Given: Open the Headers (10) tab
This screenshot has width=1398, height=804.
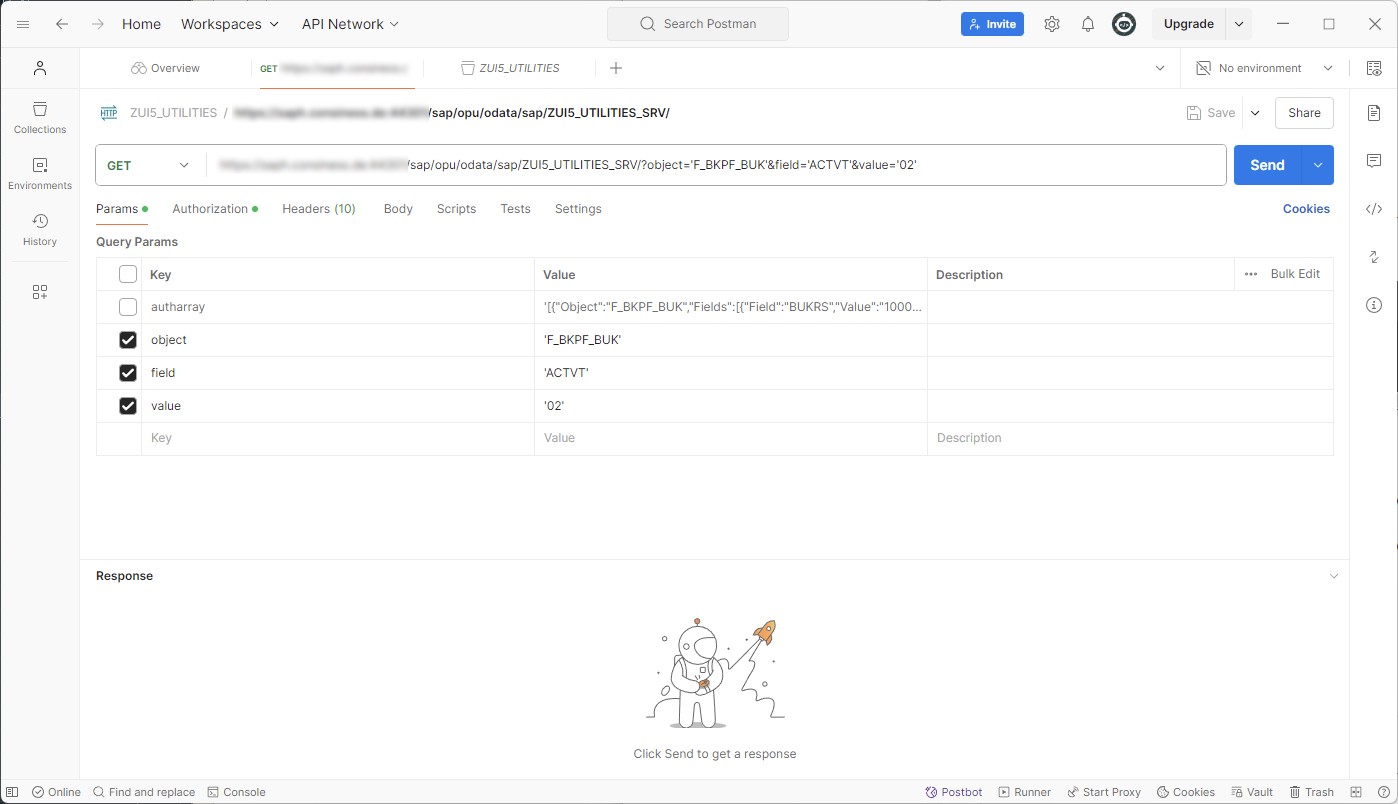Looking at the screenshot, I should [x=319, y=209].
